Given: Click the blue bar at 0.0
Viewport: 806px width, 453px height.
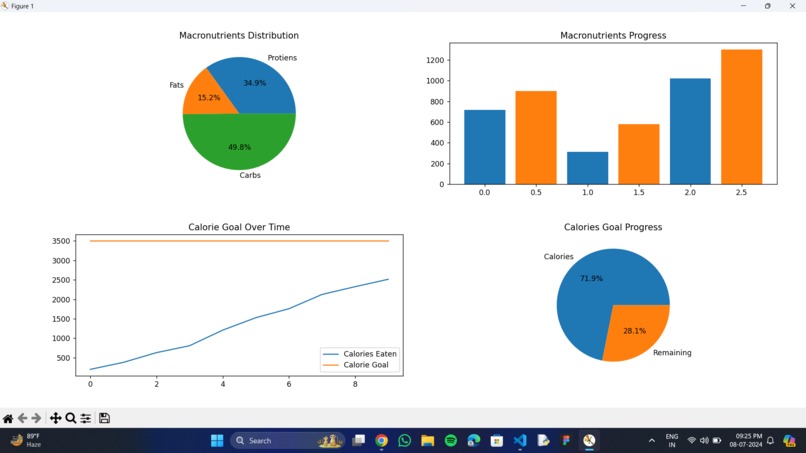Looking at the screenshot, I should [x=484, y=147].
